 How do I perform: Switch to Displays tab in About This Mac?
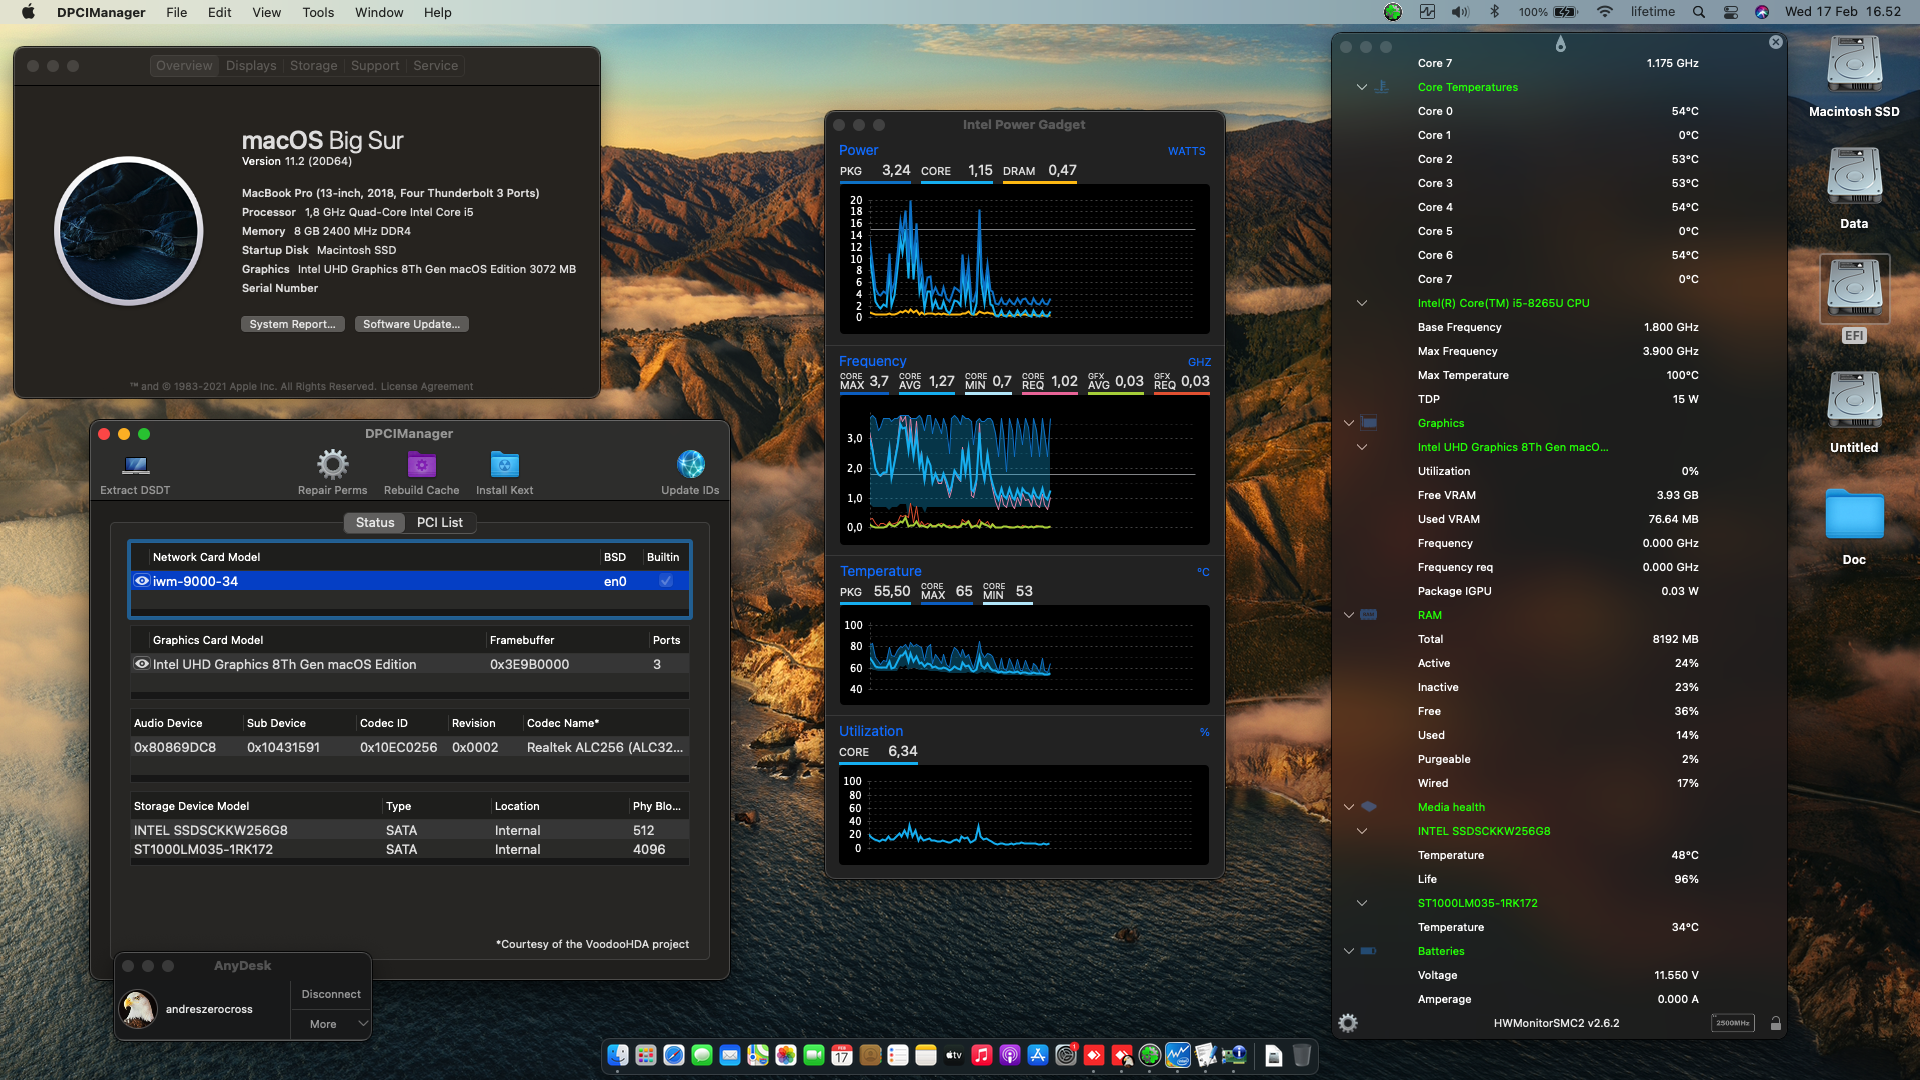click(x=251, y=65)
